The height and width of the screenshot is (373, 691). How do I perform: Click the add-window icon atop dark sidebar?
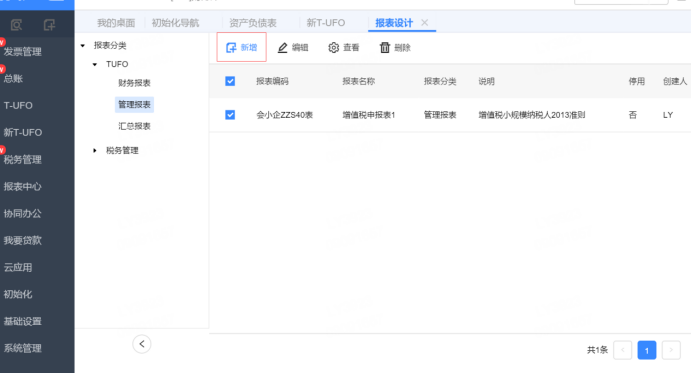(x=49, y=25)
